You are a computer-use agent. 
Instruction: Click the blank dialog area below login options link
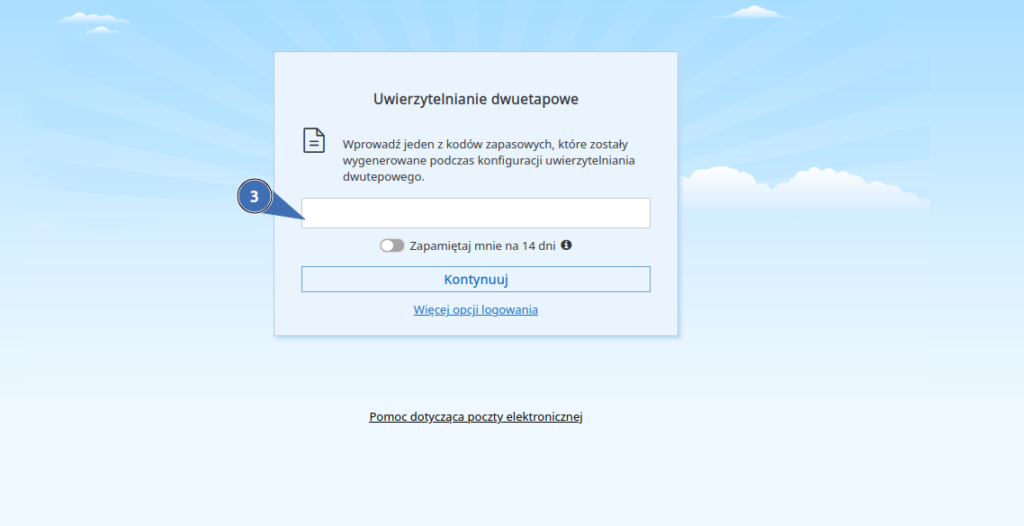pyautogui.click(x=476, y=327)
